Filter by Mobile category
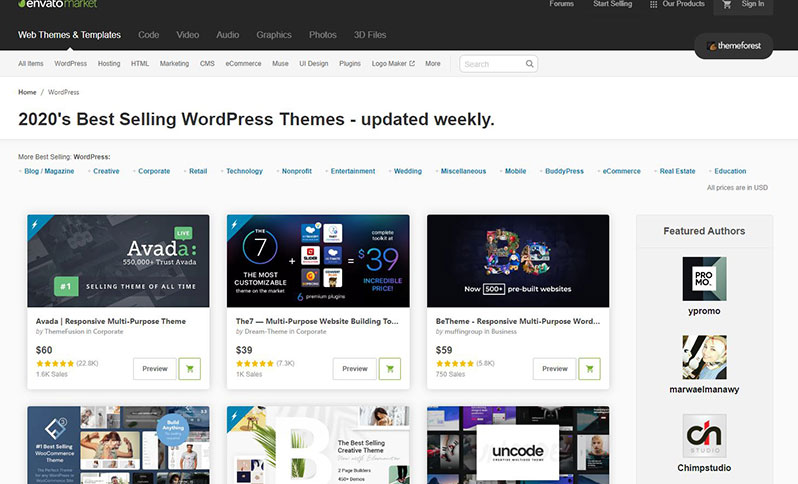This screenshot has width=798, height=484. pos(516,171)
